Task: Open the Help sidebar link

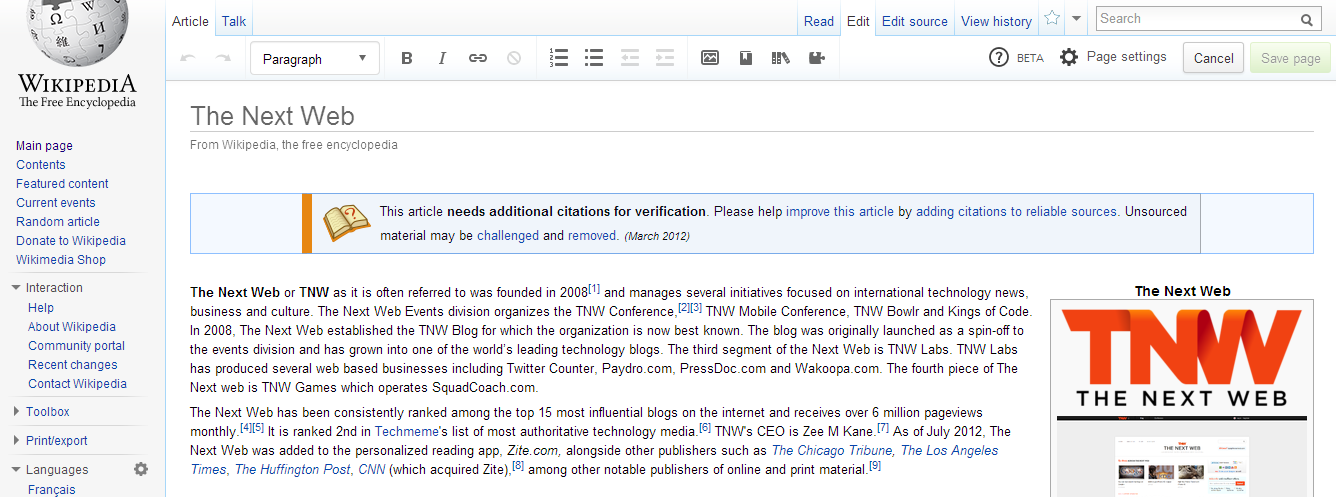Action: (41, 308)
